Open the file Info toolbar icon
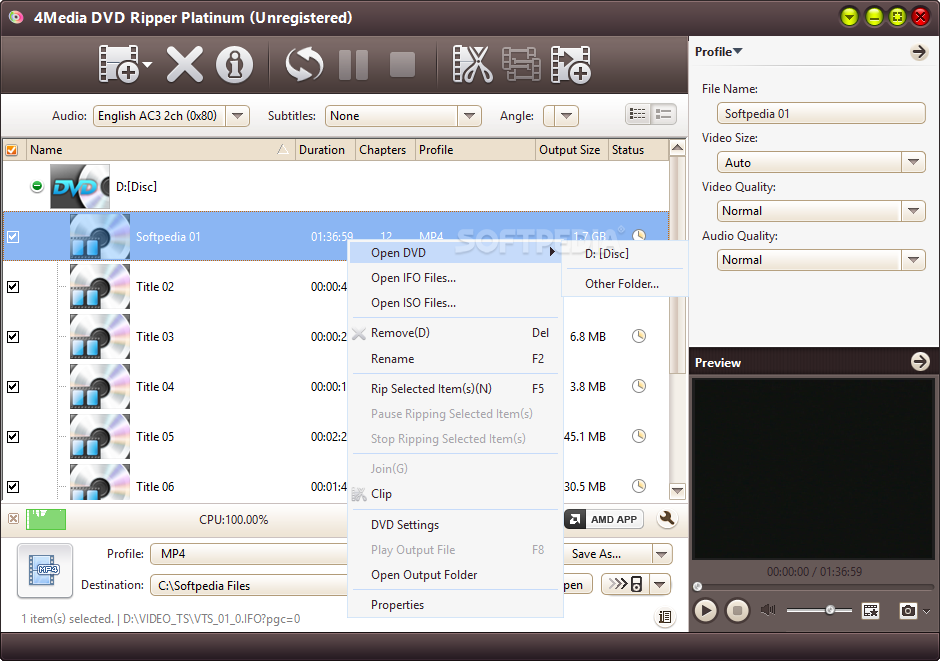The height and width of the screenshot is (661, 940). [x=234, y=64]
